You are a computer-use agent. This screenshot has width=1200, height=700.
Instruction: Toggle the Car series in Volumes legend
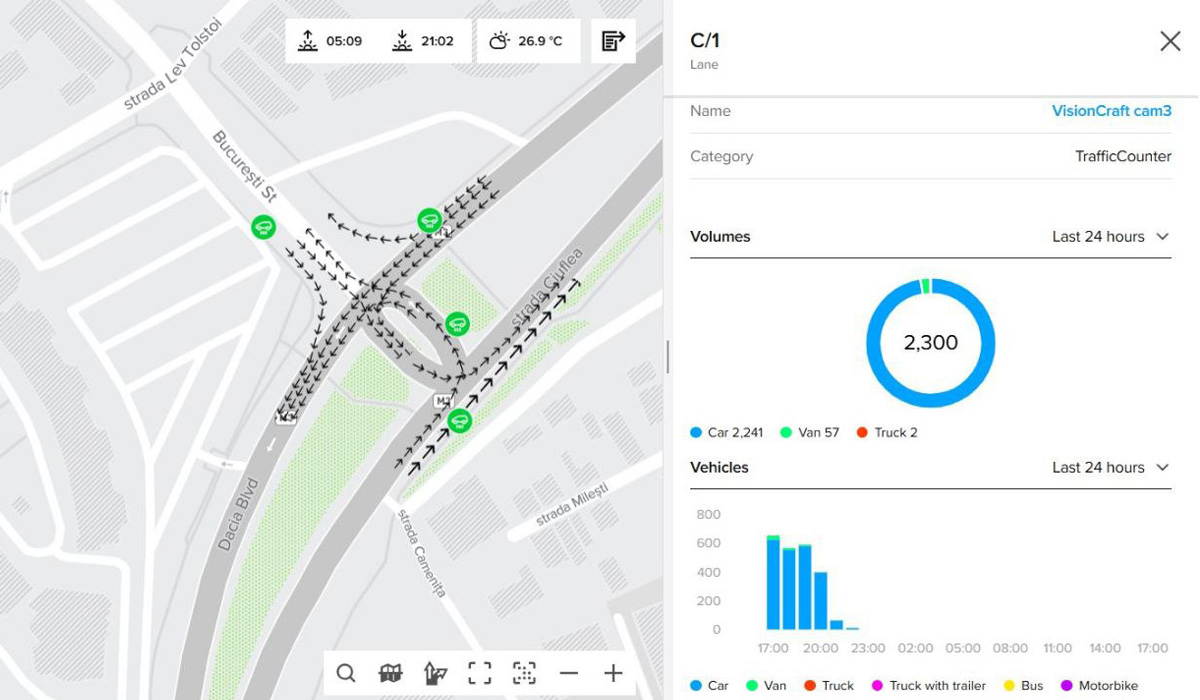(x=726, y=433)
